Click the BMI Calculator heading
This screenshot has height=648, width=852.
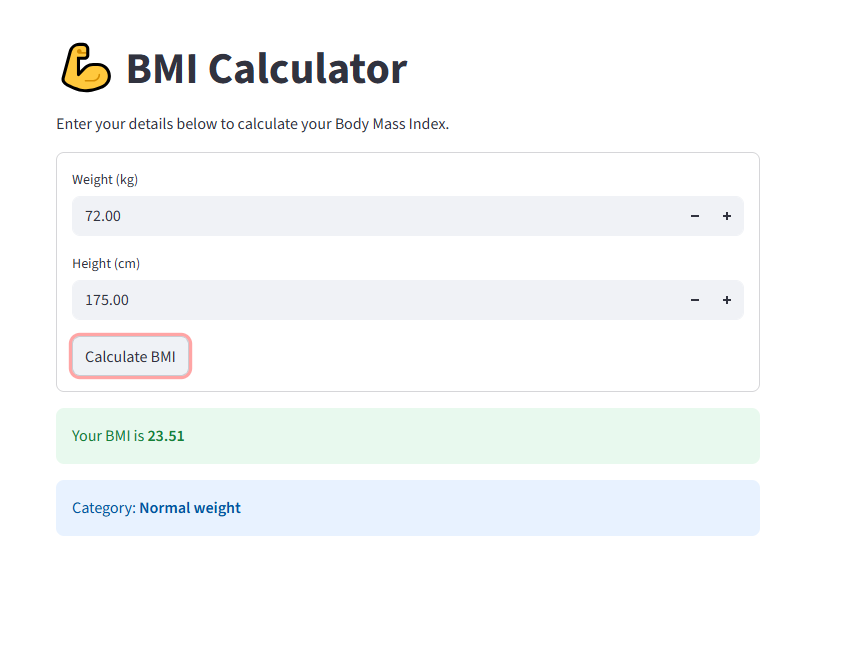[265, 68]
